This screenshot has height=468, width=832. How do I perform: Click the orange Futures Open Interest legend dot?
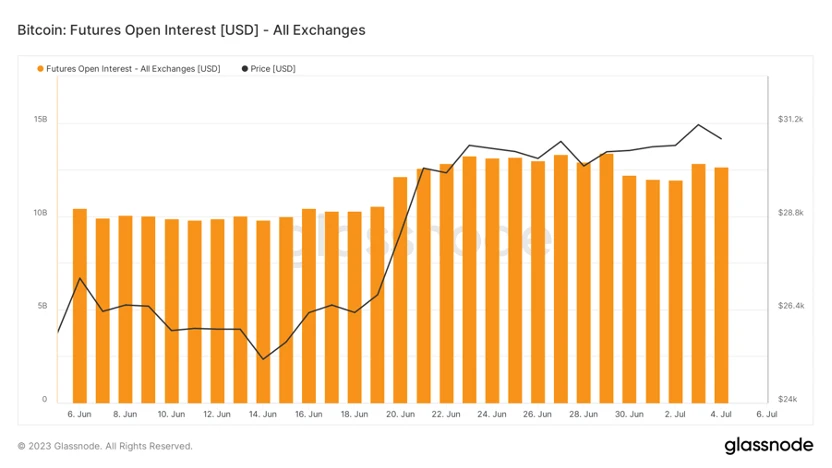coord(40,69)
